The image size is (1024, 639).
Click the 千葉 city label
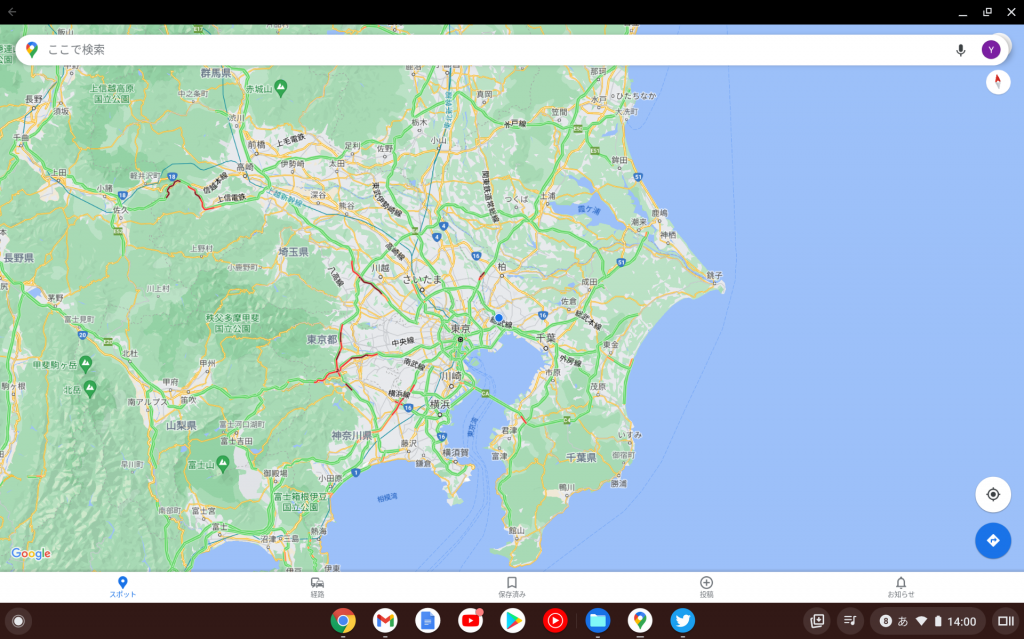coord(545,338)
